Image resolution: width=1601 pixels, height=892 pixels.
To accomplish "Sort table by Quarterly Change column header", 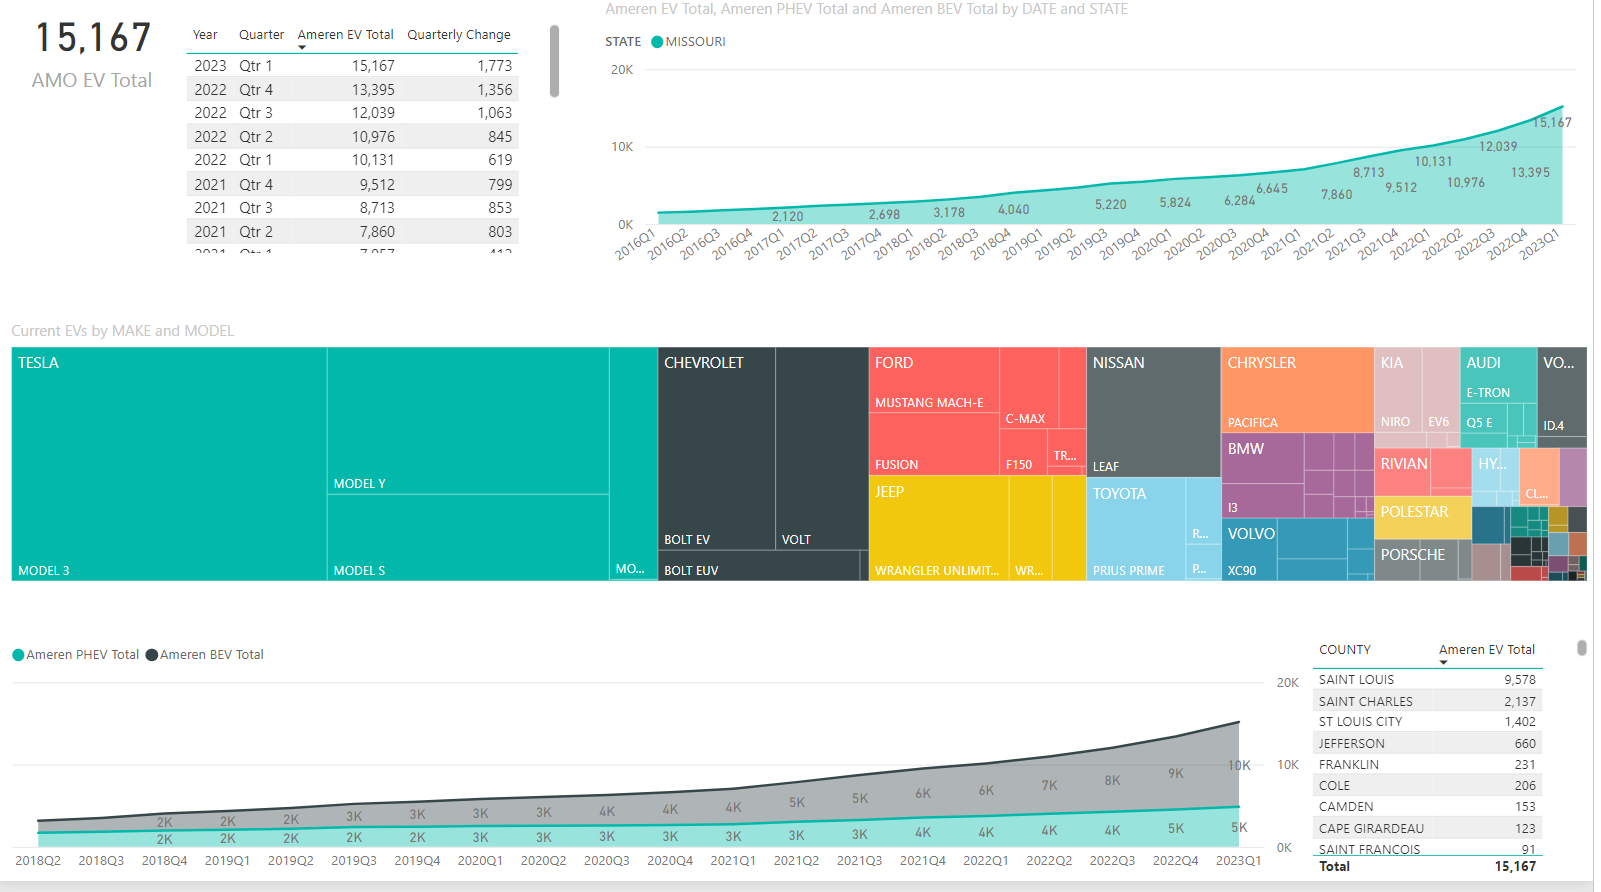I will pos(458,35).
